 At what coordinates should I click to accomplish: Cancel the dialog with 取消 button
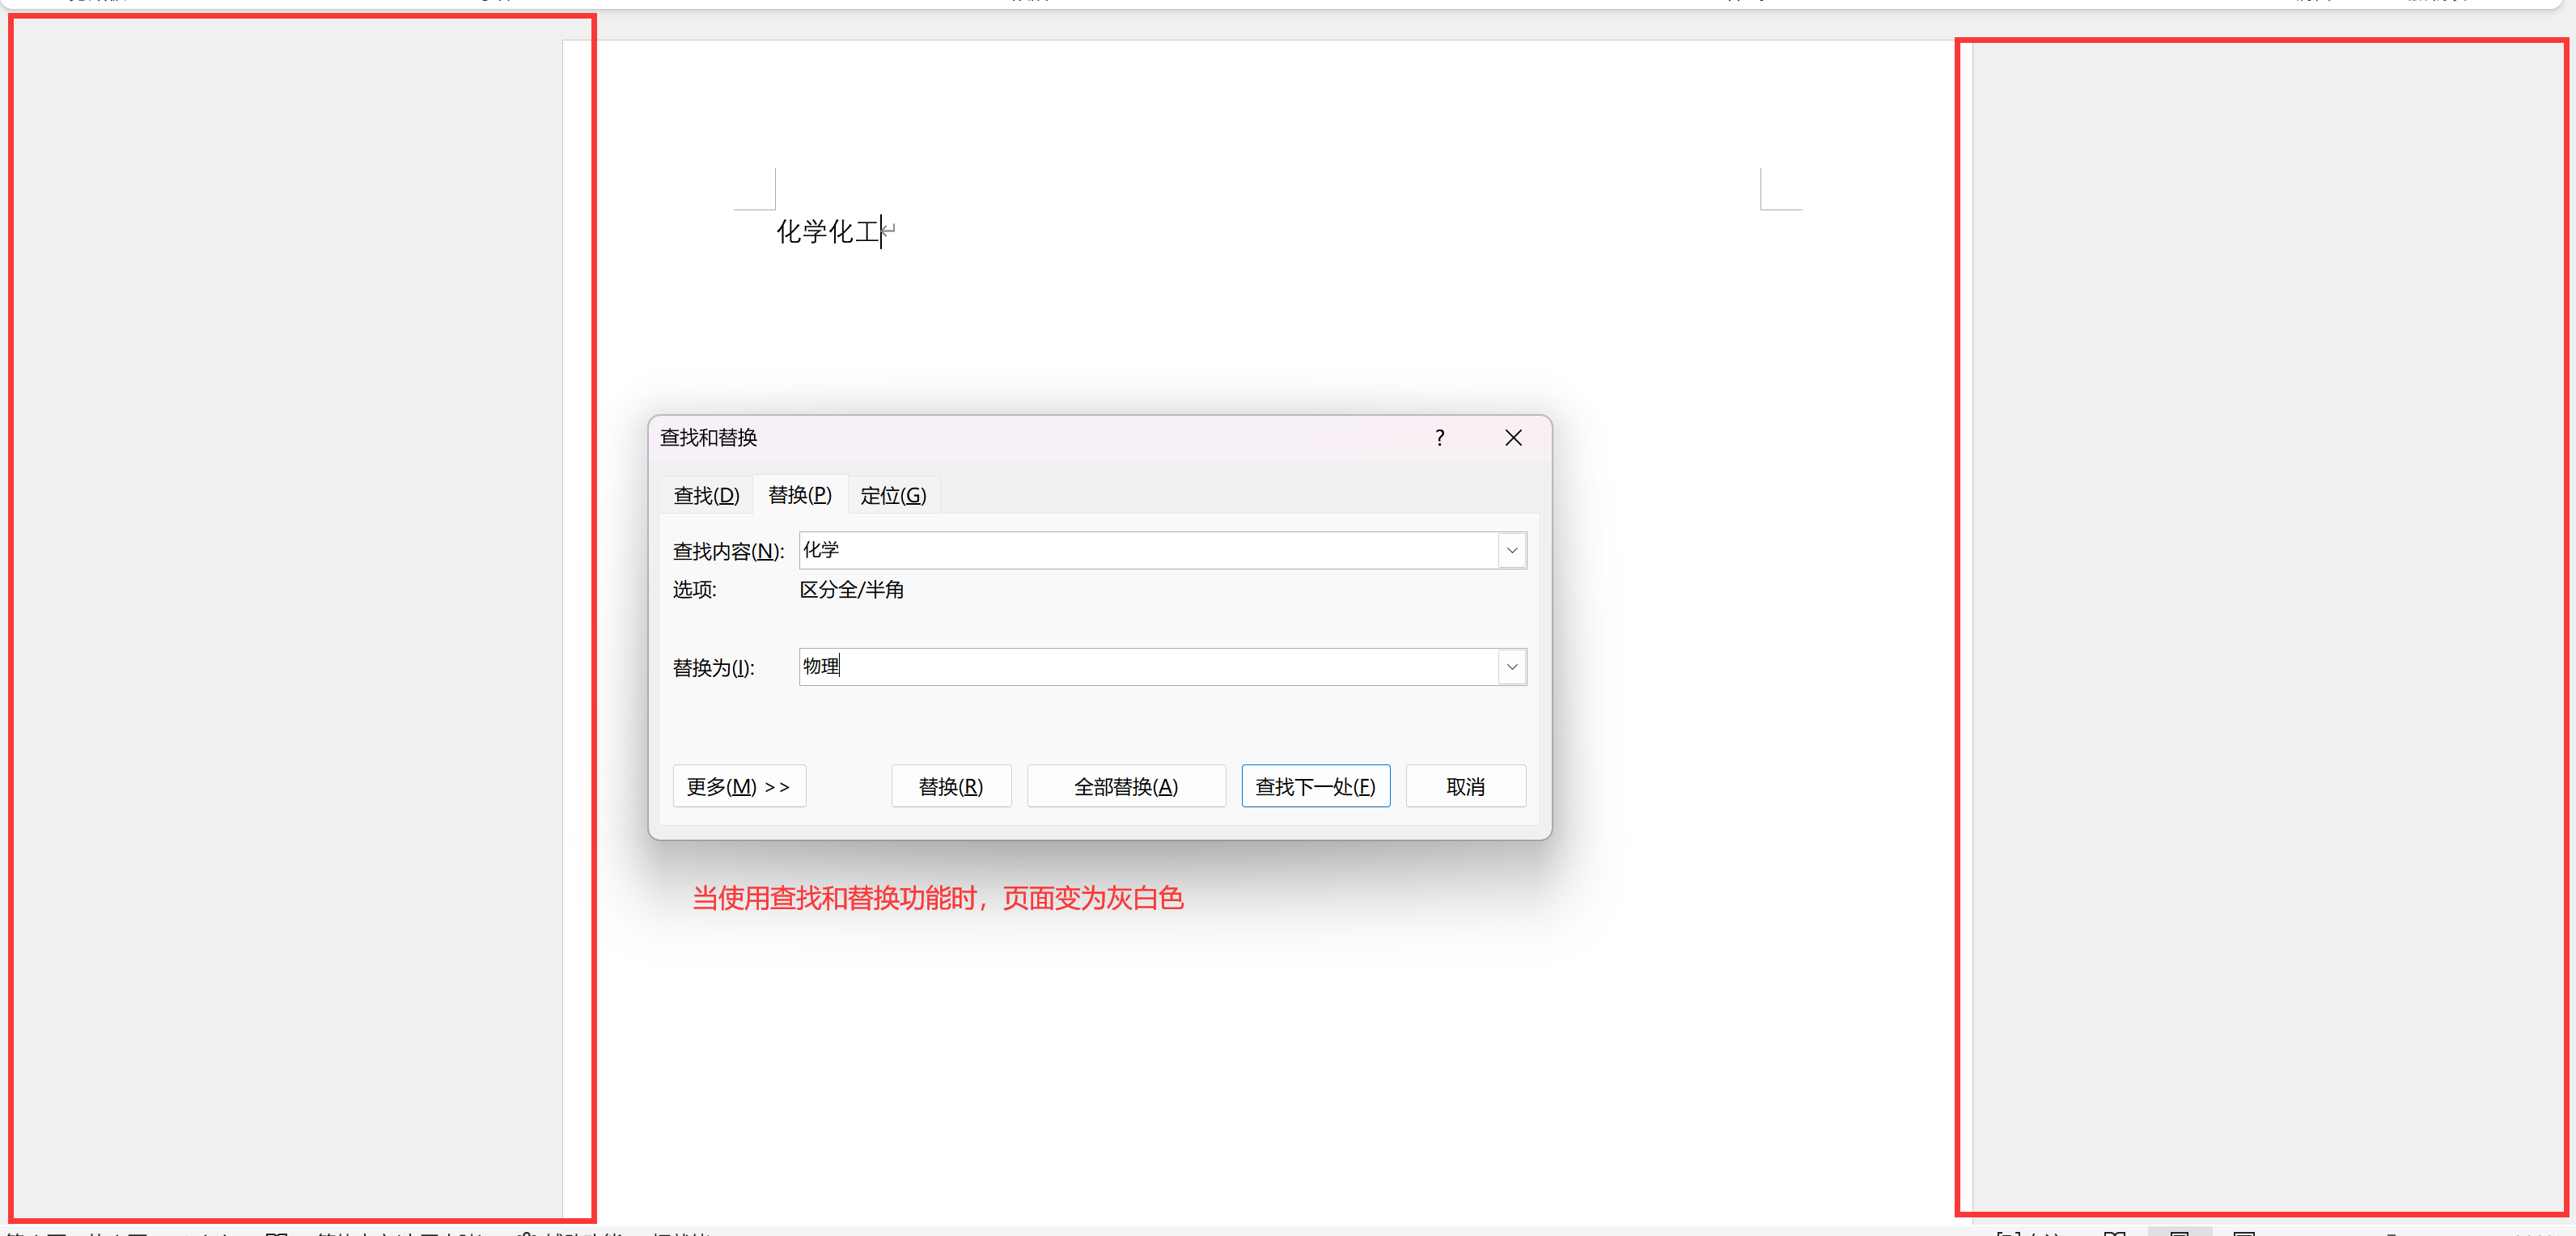(x=1465, y=786)
